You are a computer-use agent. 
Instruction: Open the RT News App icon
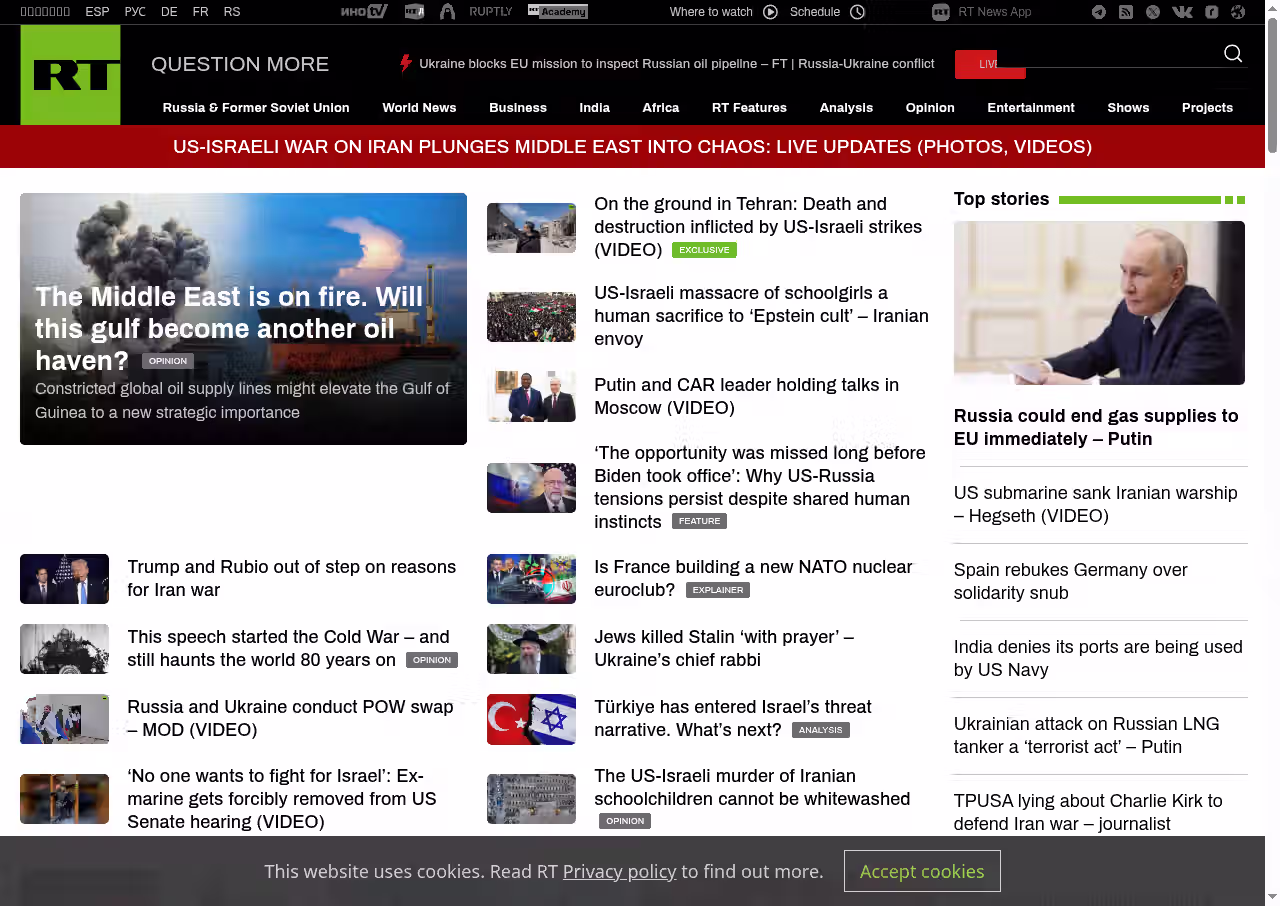(940, 12)
